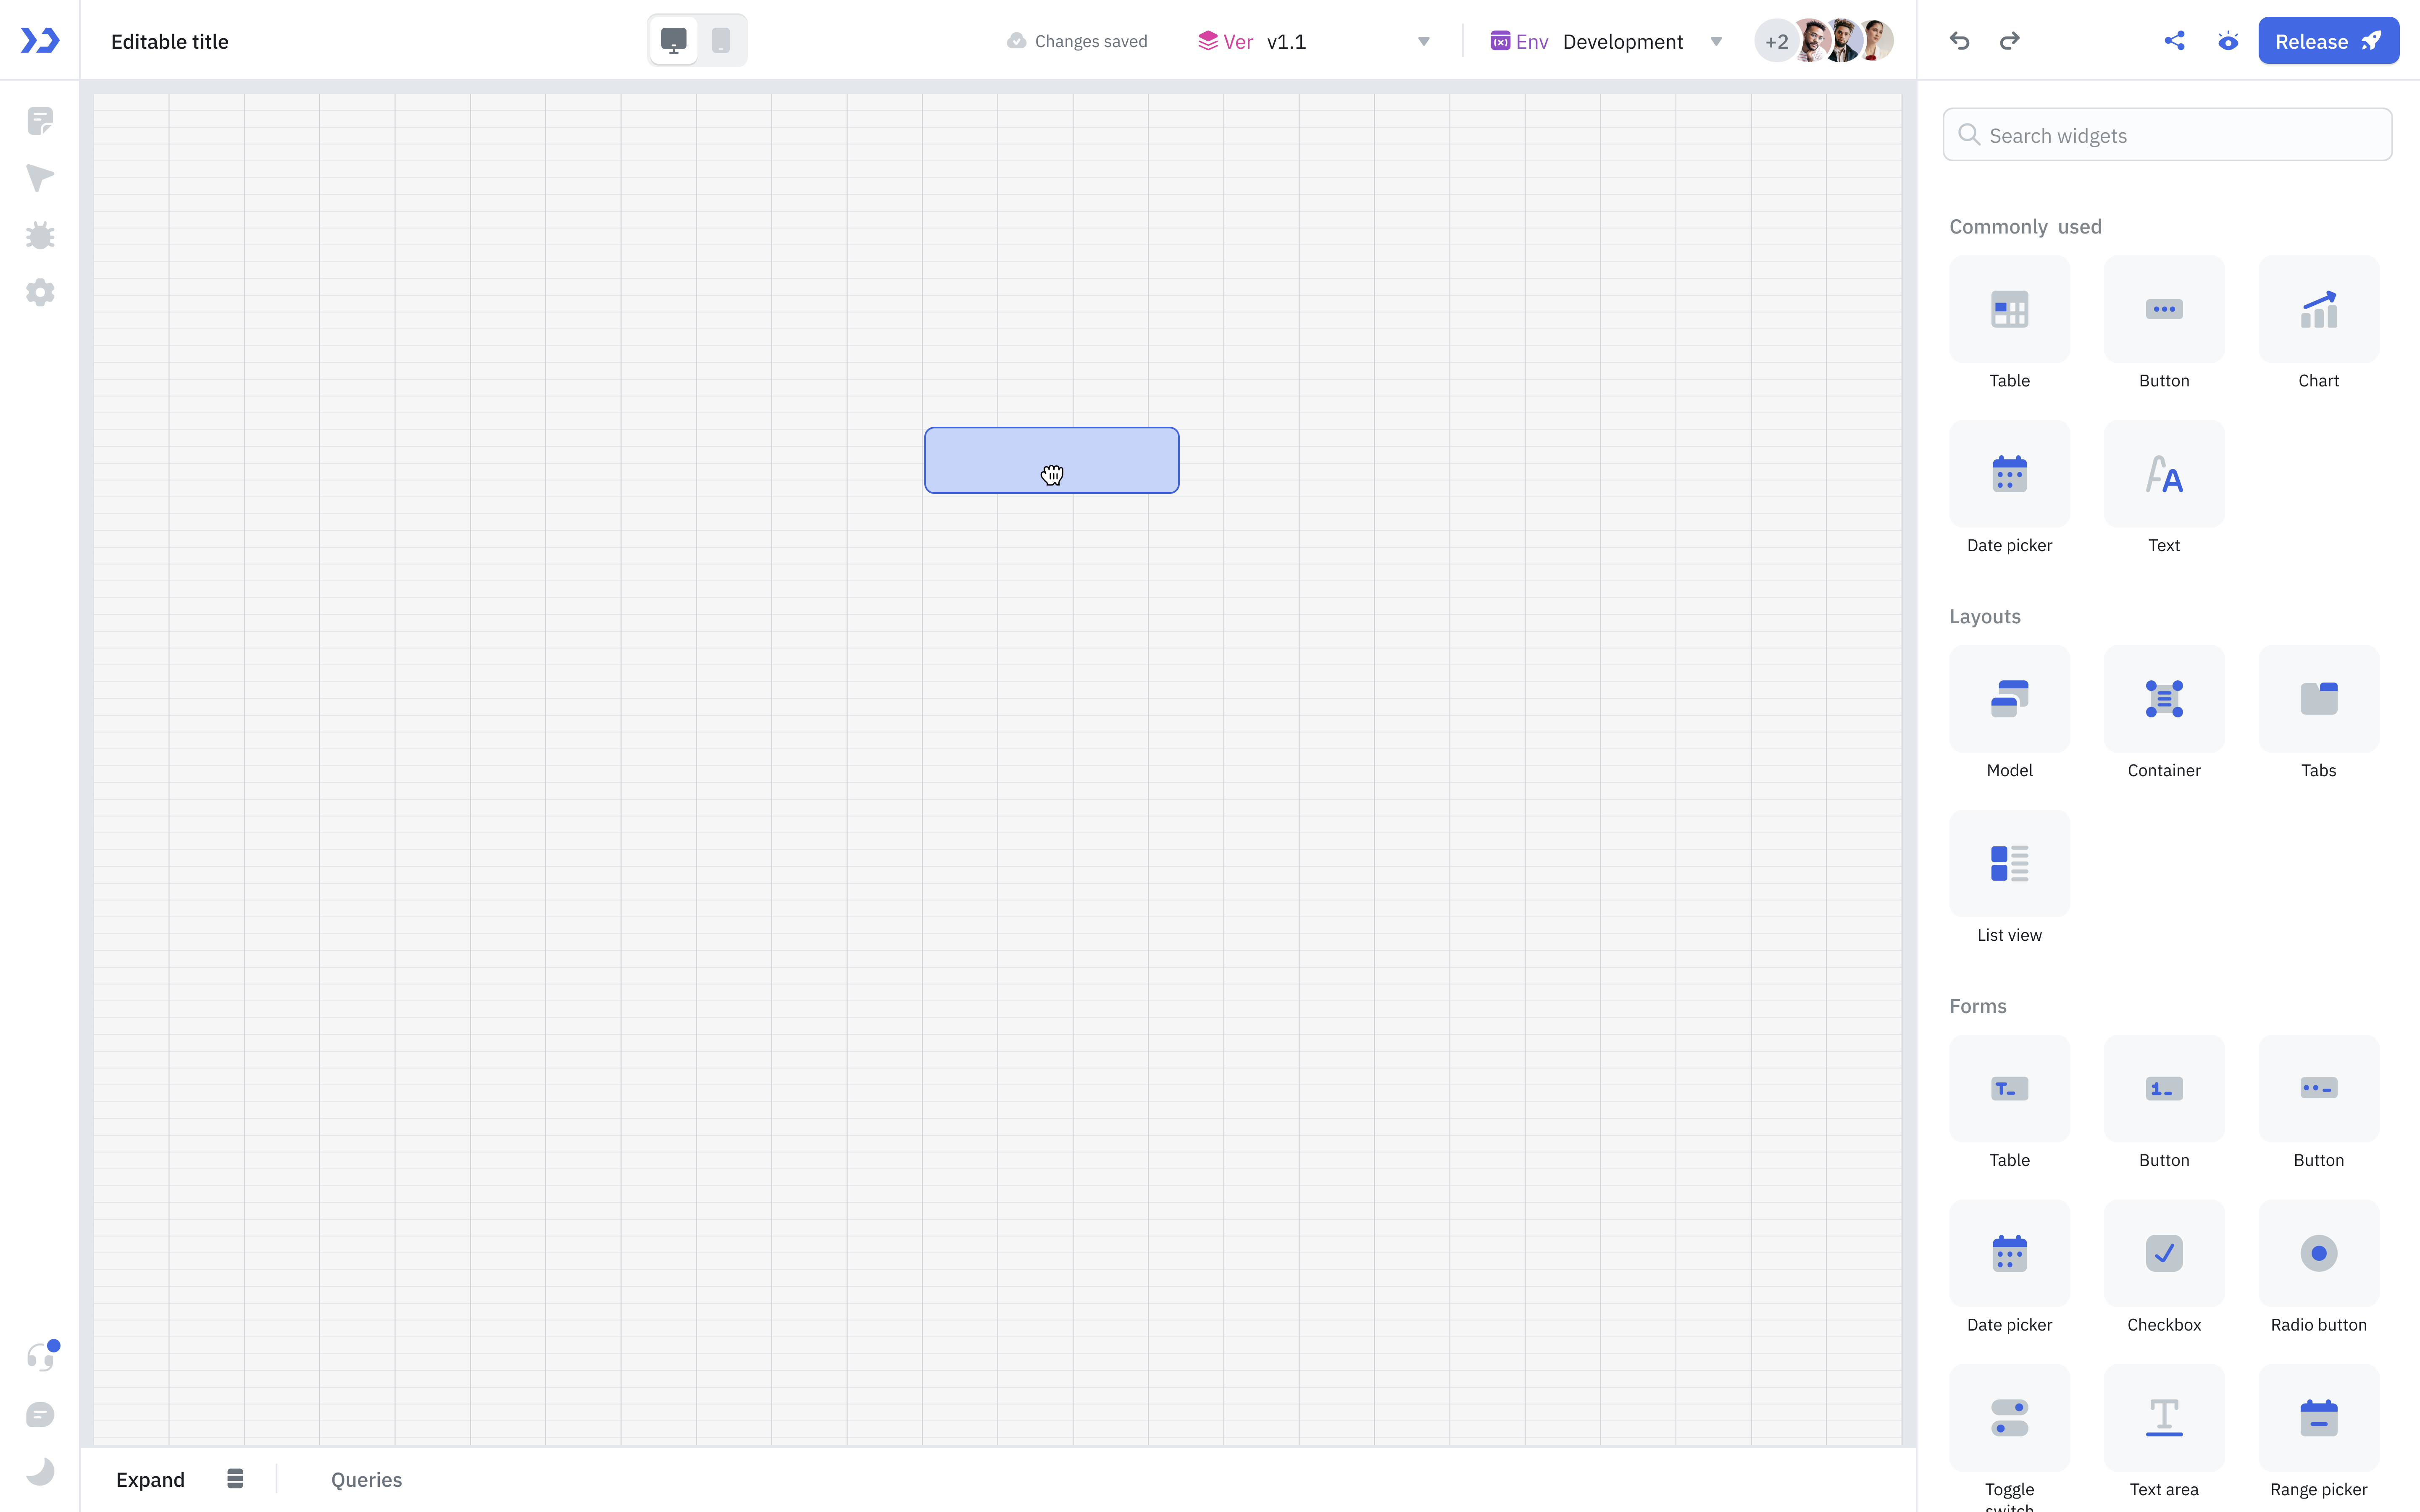
Task: Open the settings gear in left sidebar
Action: pyautogui.click(x=40, y=293)
